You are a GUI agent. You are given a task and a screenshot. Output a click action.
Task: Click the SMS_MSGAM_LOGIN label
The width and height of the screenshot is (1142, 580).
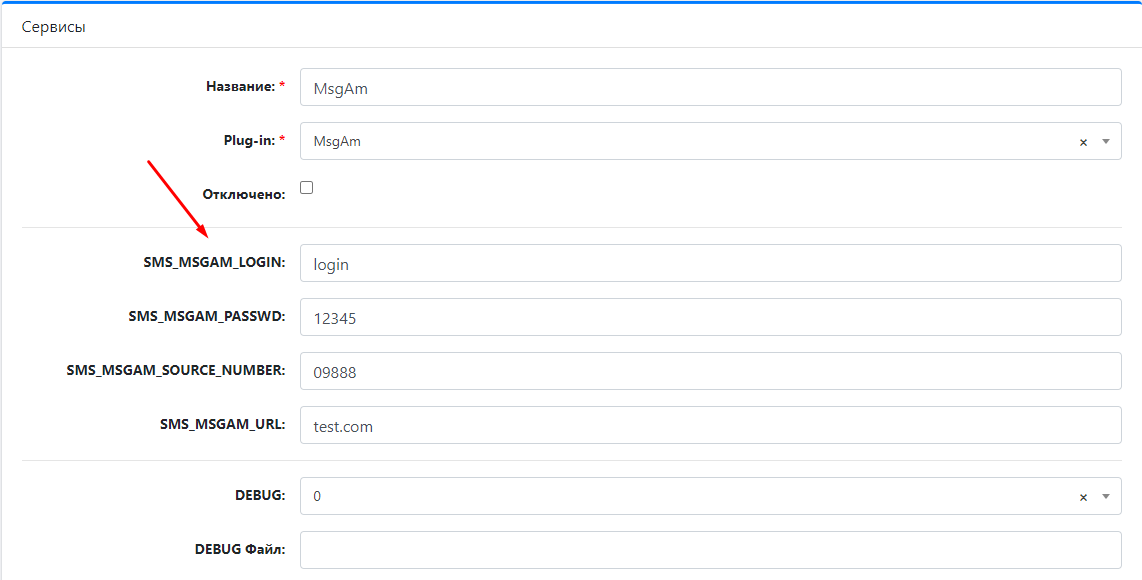click(x=214, y=262)
